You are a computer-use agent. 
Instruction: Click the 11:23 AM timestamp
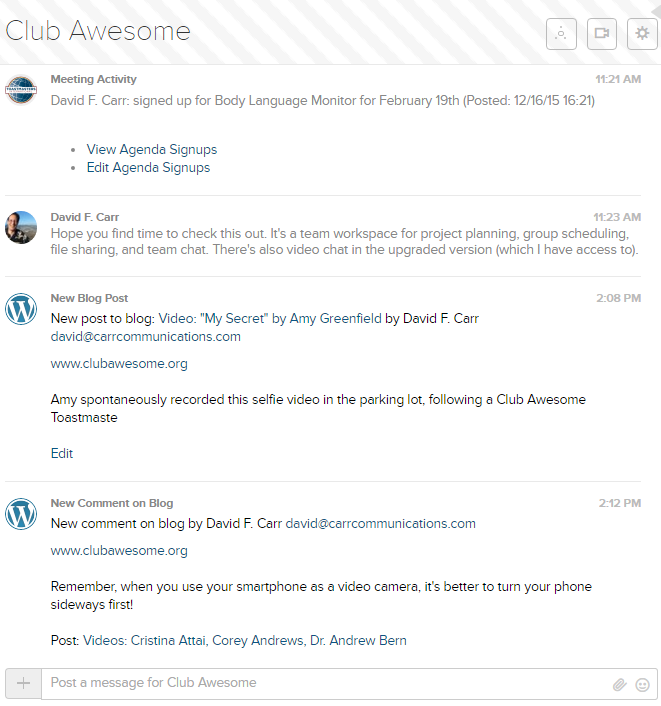pyautogui.click(x=617, y=217)
